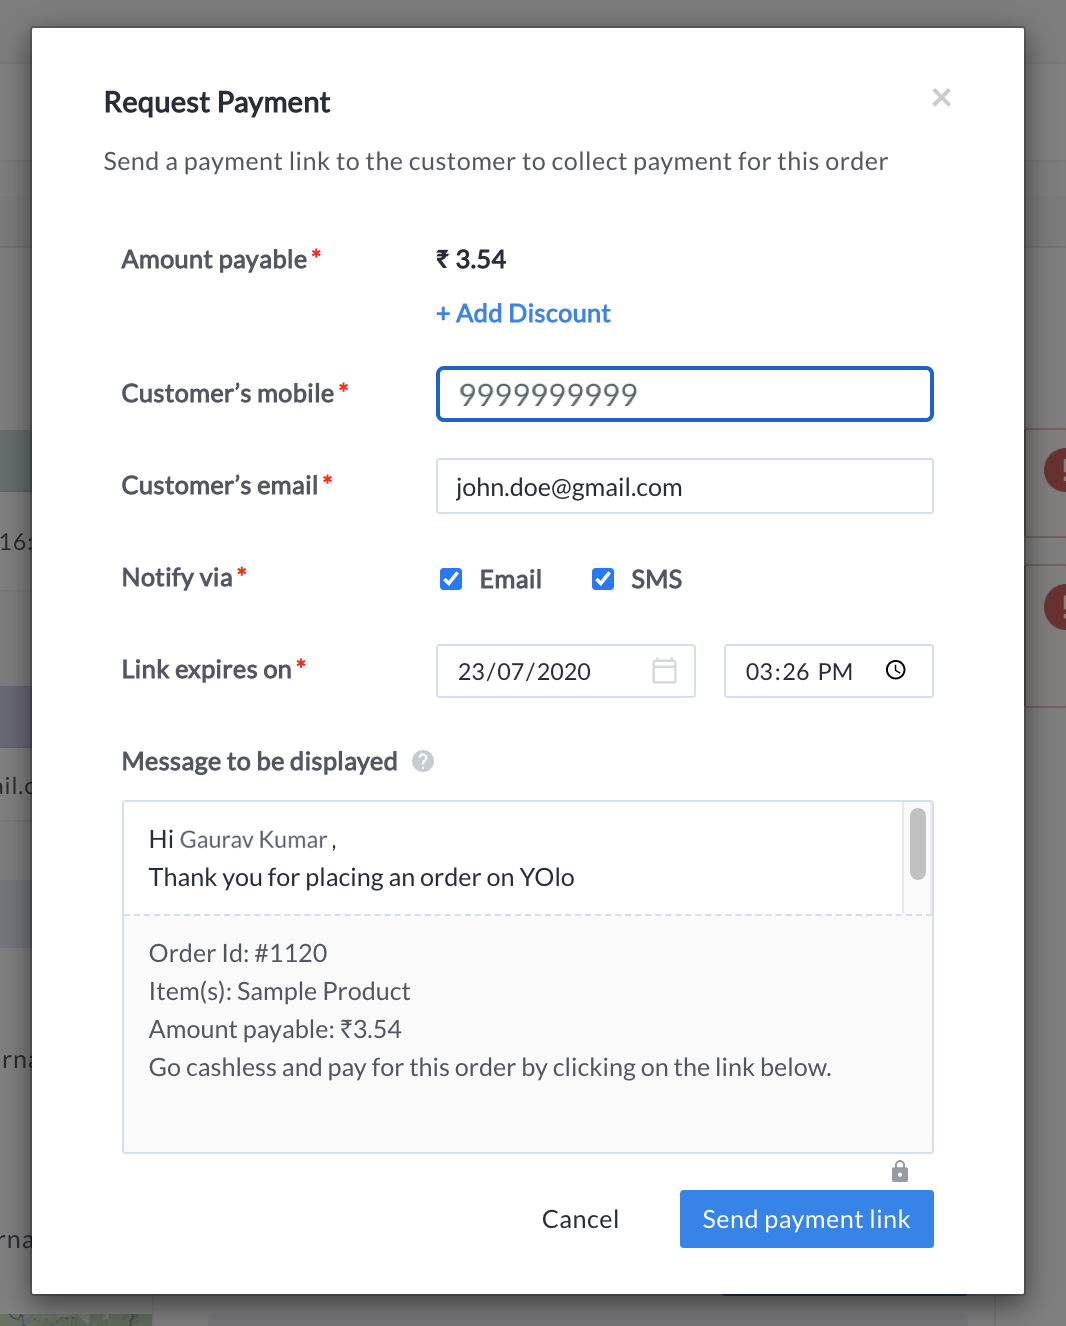1066x1326 pixels.
Task: Click the message box scrollbar thumb
Action: 918,844
